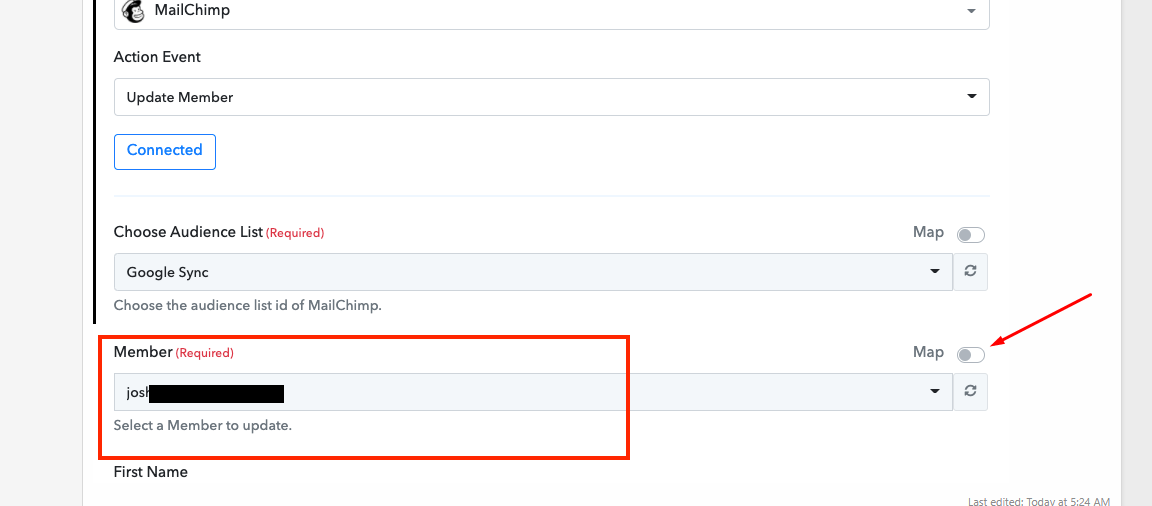Open the Member selection dropdown
Screen dimensions: 1152x506
point(533,391)
